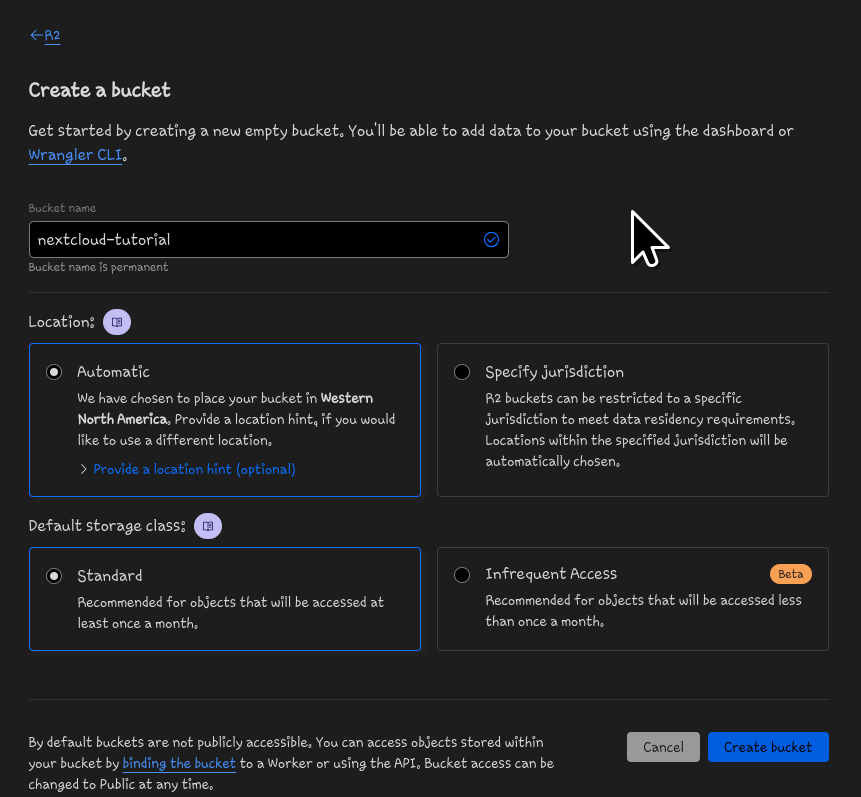Open Default storage class documentation icon
Screen dimensions: 861x797
coord(208,525)
